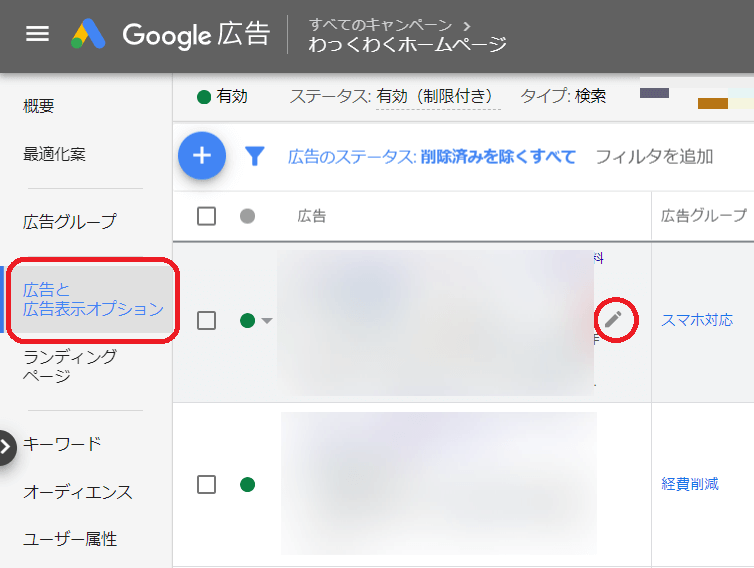Image resolution: width=754 pixels, height=568 pixels.
Task: Open the hamburger main menu
Action: 37,34
